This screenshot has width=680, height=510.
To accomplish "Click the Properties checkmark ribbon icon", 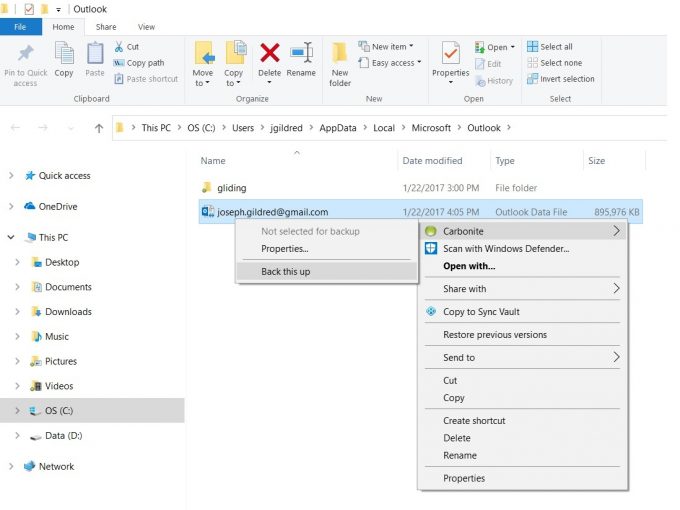I will [x=451, y=53].
